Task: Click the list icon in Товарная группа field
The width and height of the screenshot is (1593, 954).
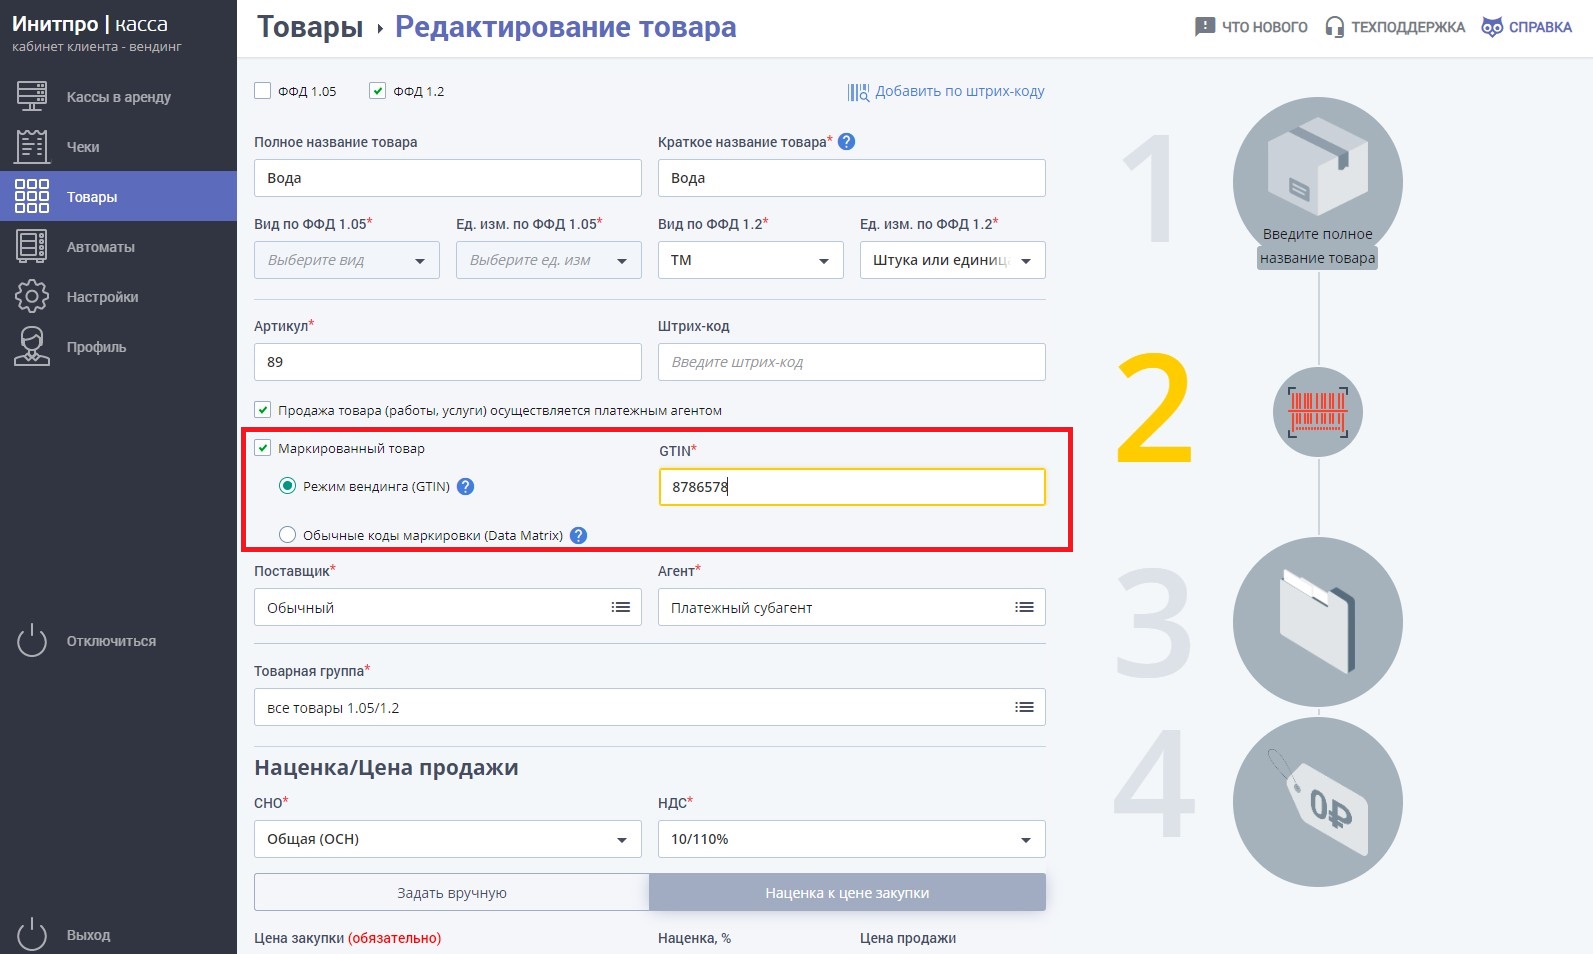Action: (1024, 707)
